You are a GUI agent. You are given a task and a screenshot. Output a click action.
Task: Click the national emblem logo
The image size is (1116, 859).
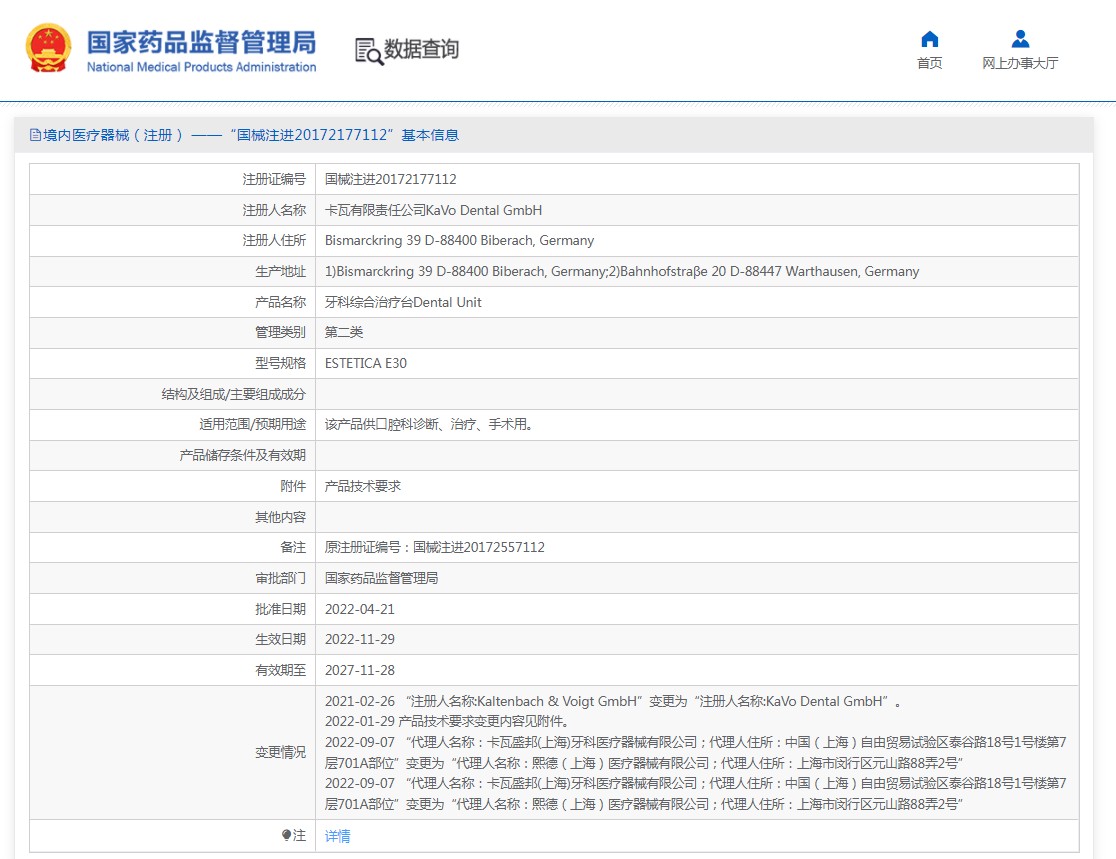pos(48,48)
